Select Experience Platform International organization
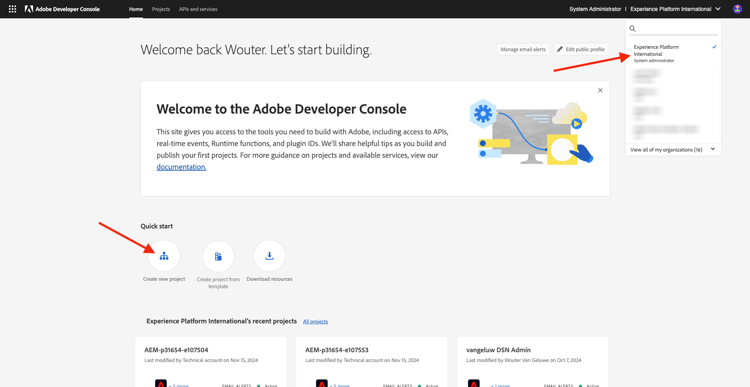The width and height of the screenshot is (750, 387). [x=673, y=54]
